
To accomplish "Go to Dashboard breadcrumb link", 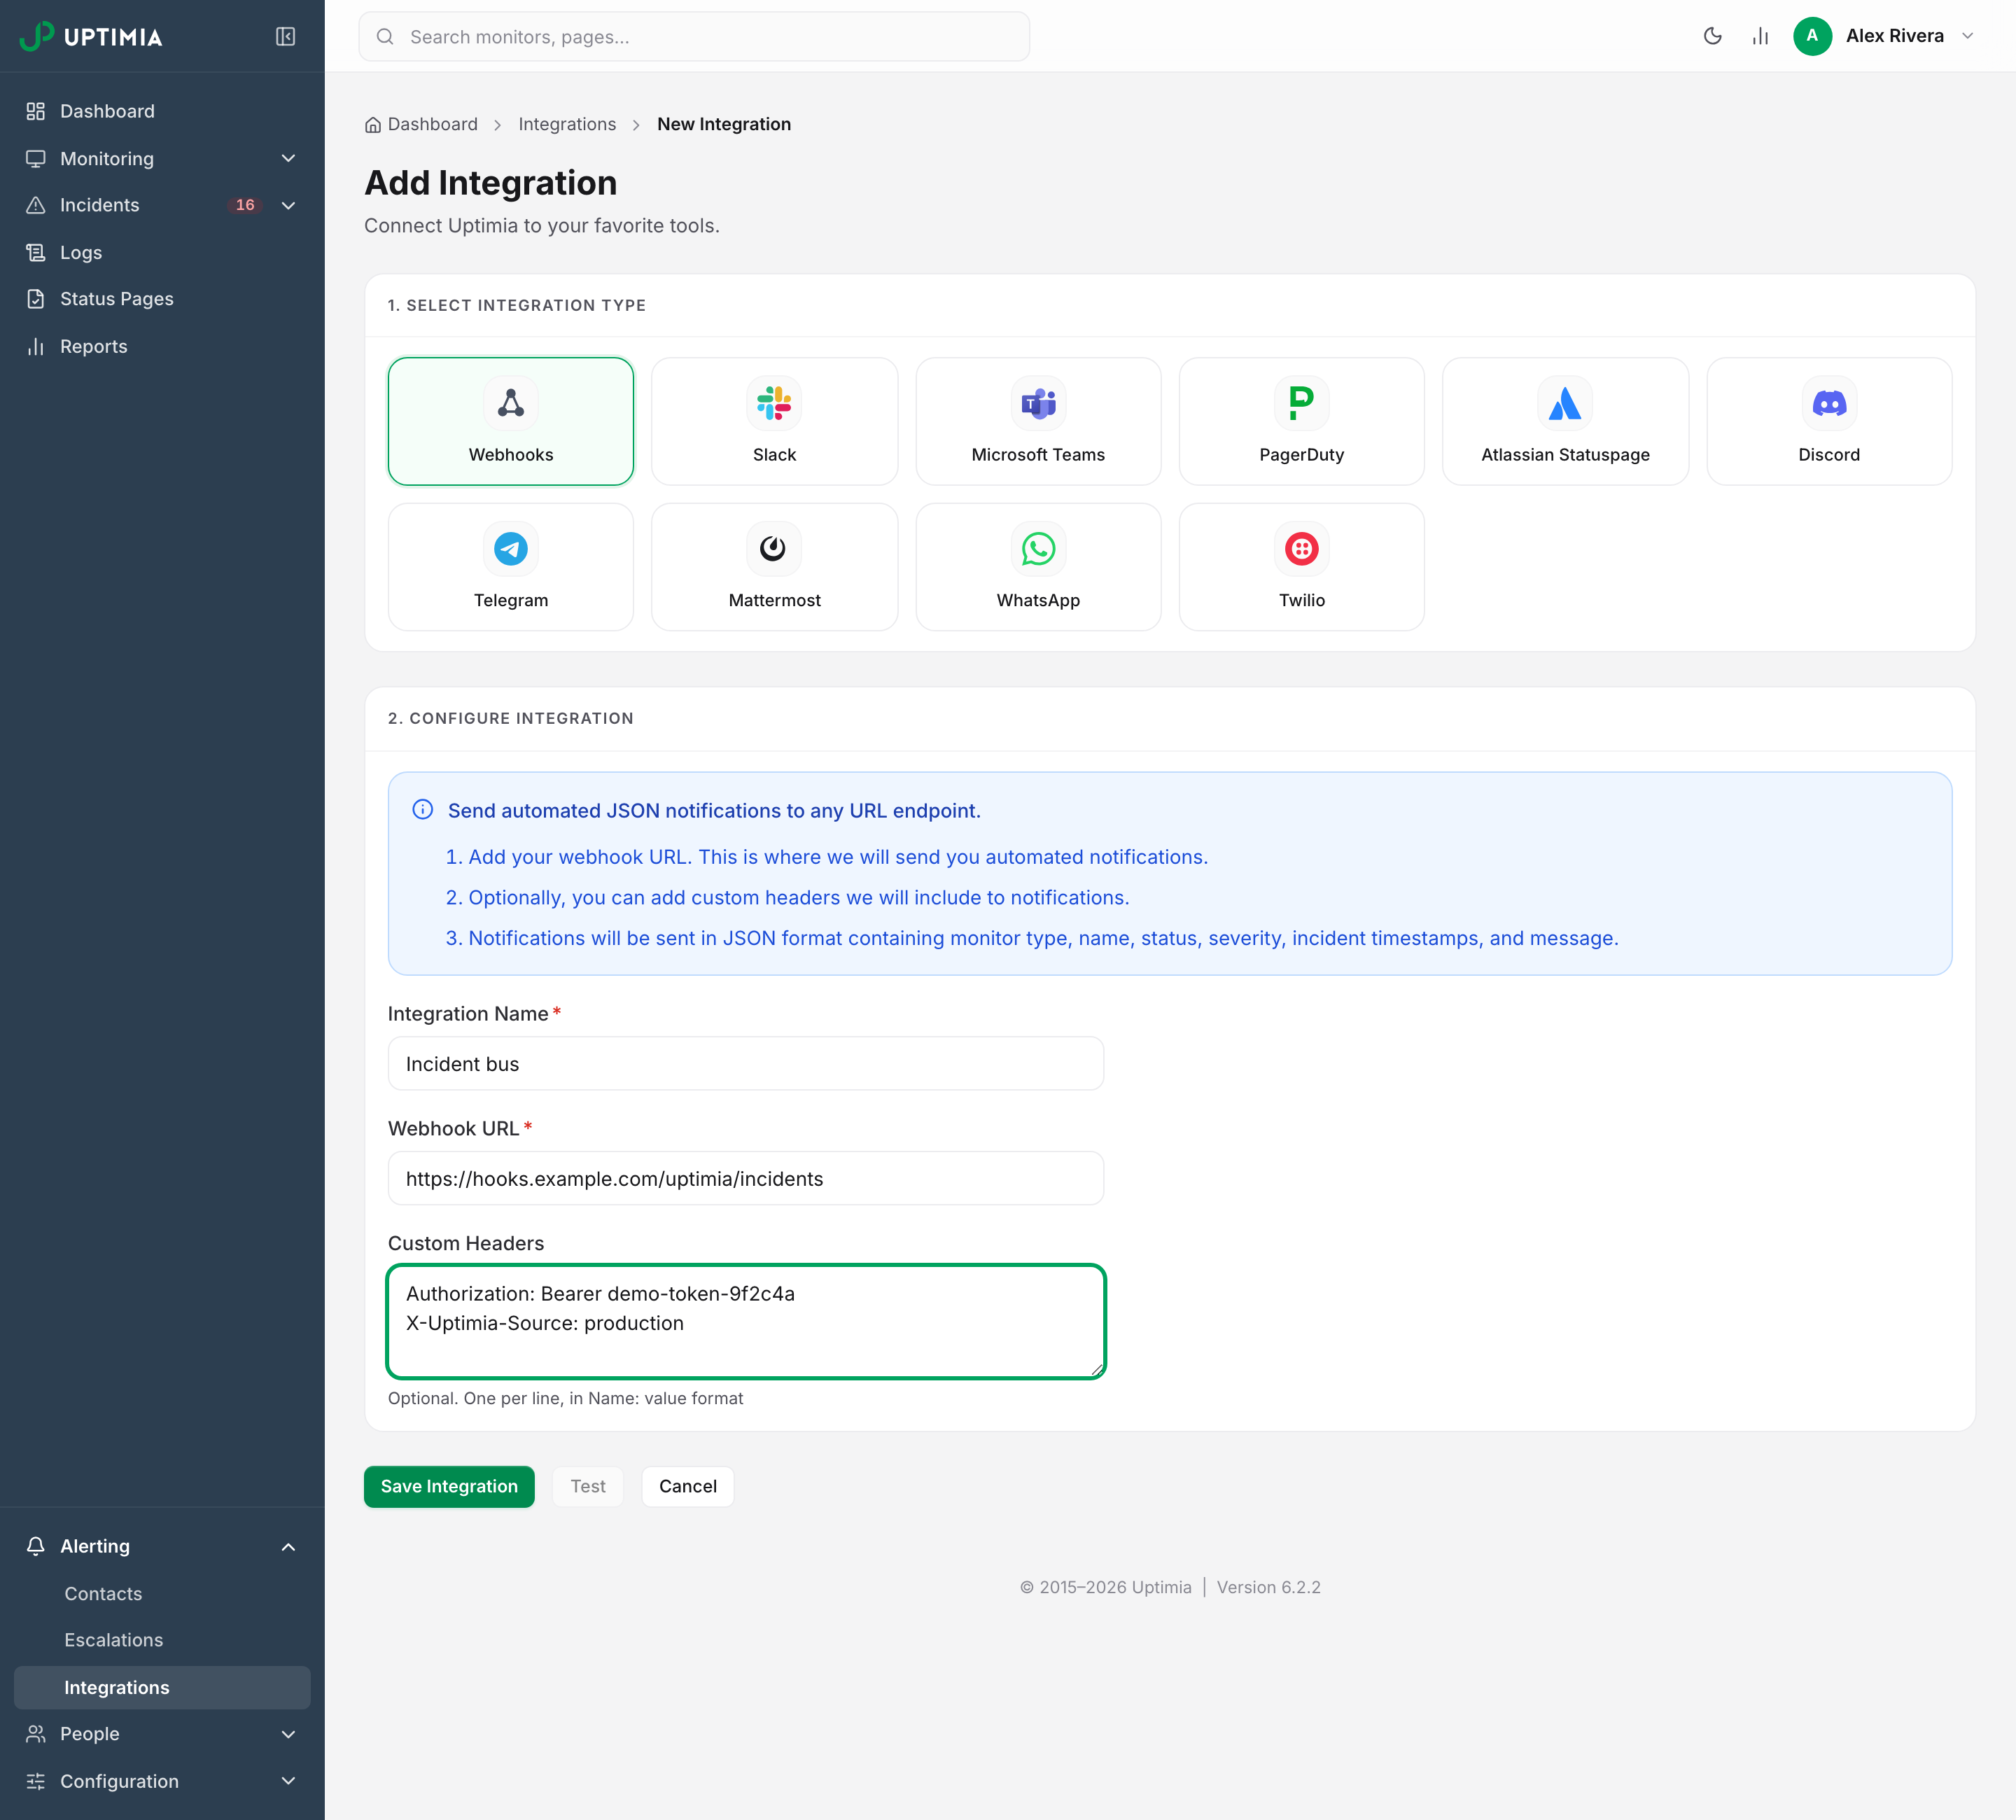I will 421,124.
